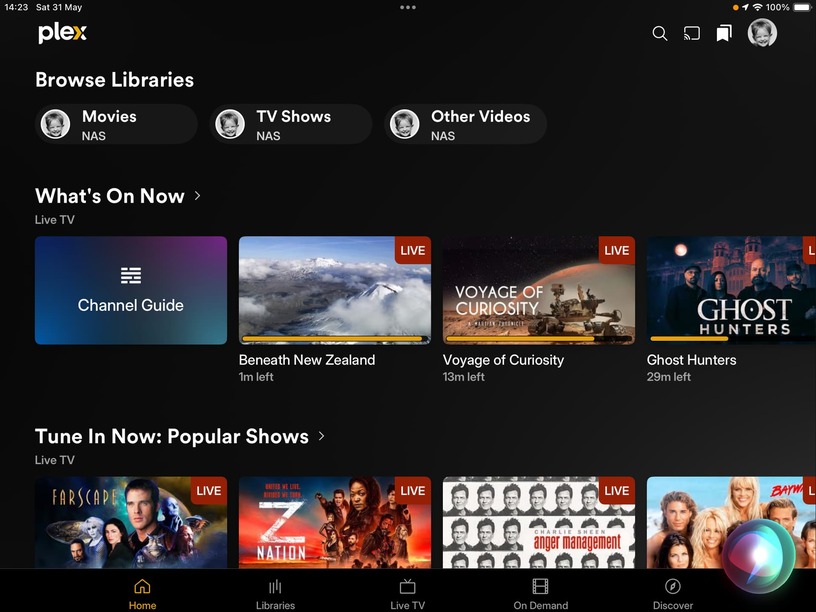
Task: Play the Anger Management thumbnail
Action: pos(539,522)
